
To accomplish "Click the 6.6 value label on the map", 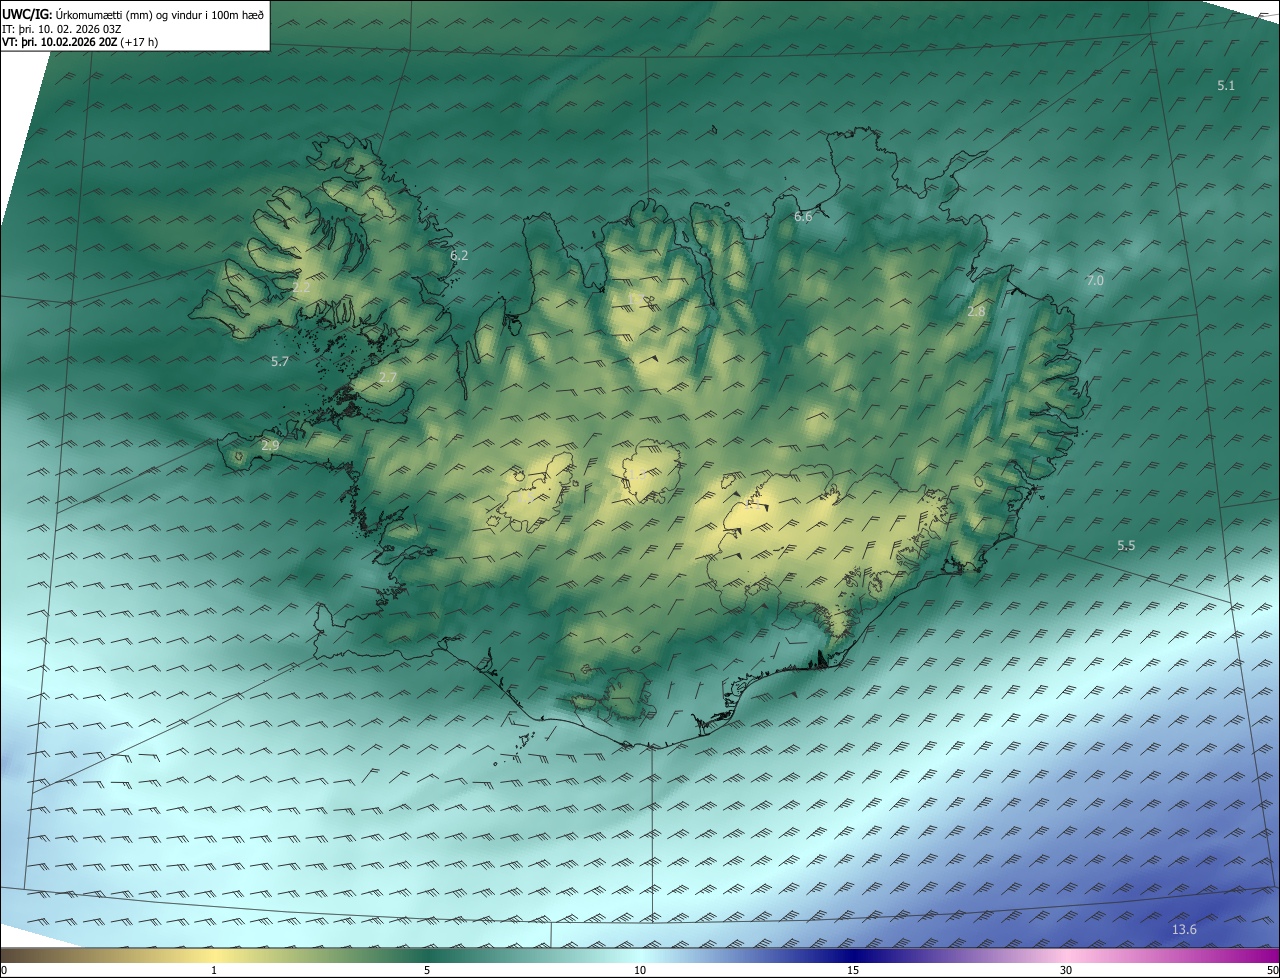I will tap(803, 217).
